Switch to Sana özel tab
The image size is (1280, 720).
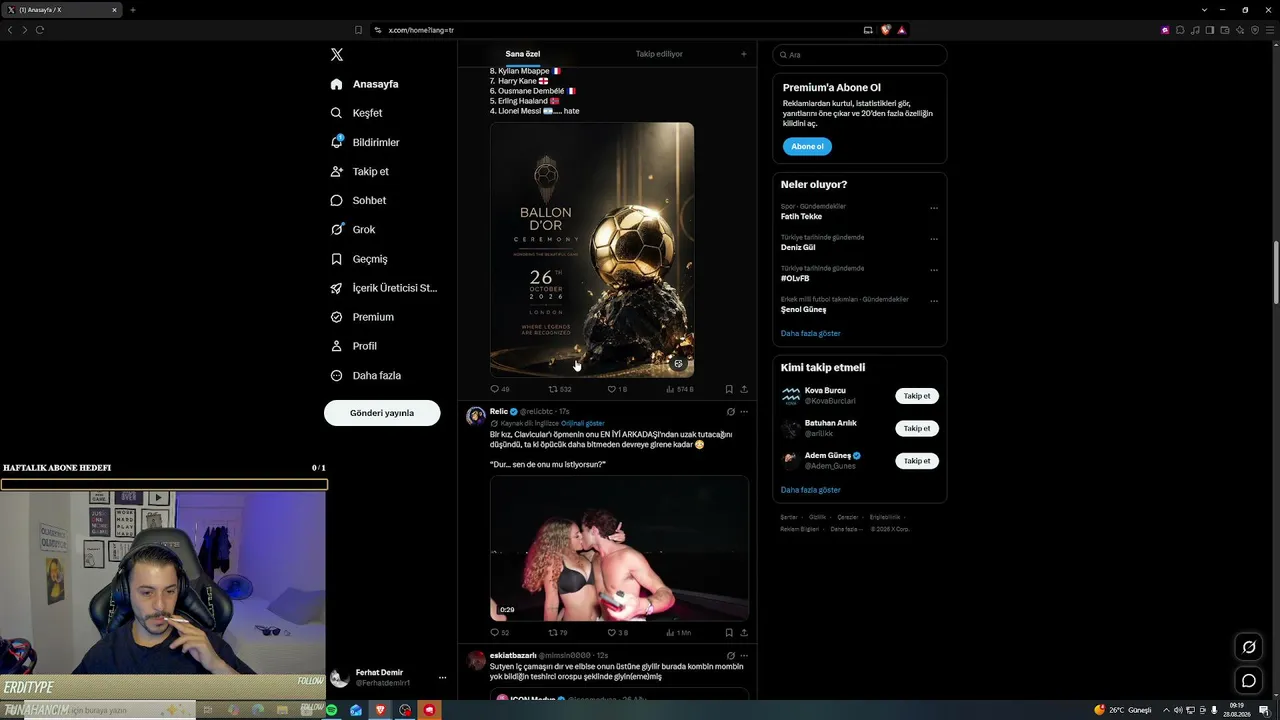(523, 54)
